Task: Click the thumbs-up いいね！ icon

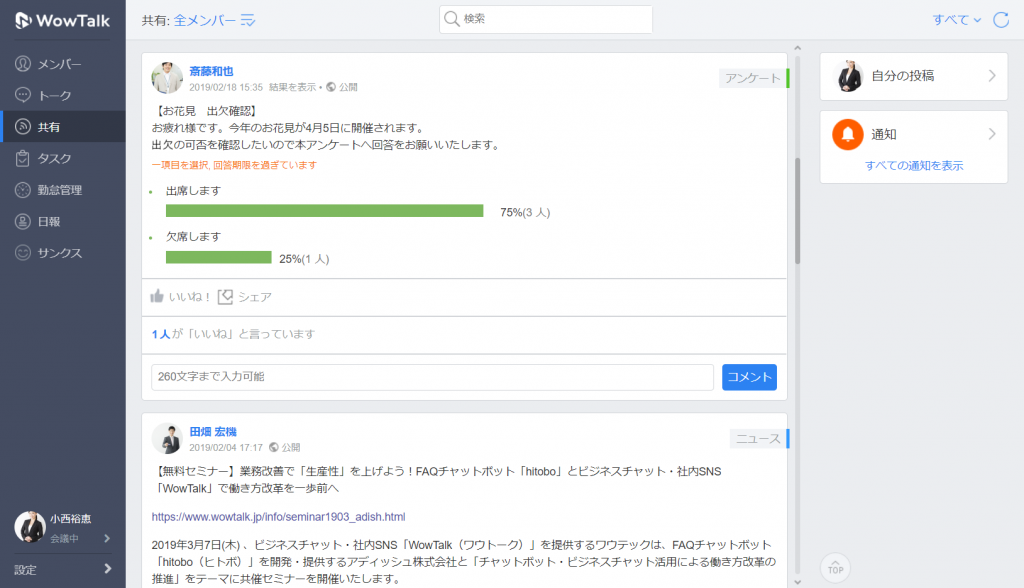Action: (x=157, y=296)
